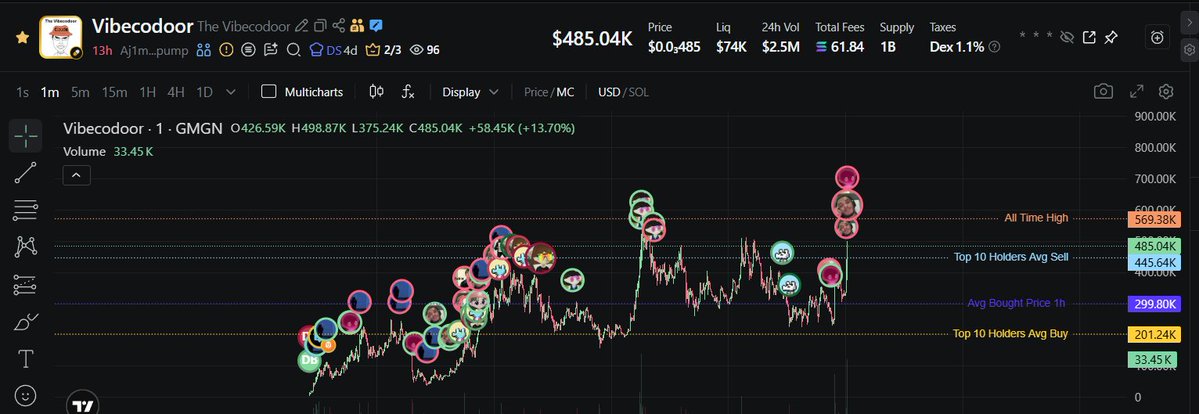Screen dimensions: 1199x414
Task: Expand the side panel chevron arrow
Action: point(1189,21)
